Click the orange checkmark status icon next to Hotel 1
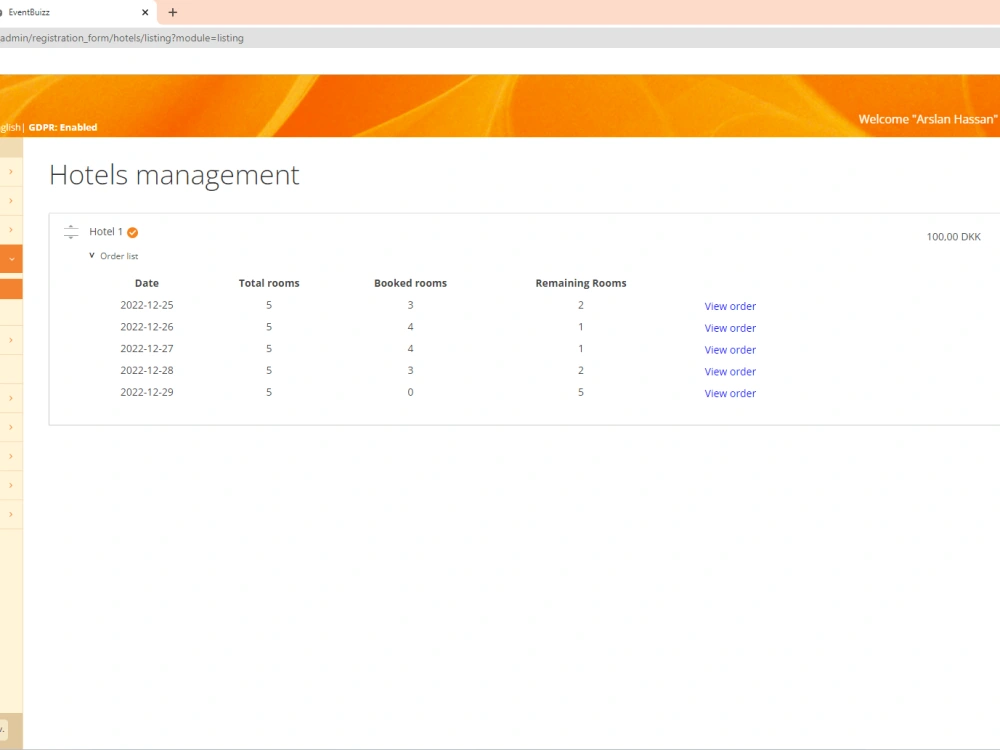The width and height of the screenshot is (1000, 750). click(133, 233)
